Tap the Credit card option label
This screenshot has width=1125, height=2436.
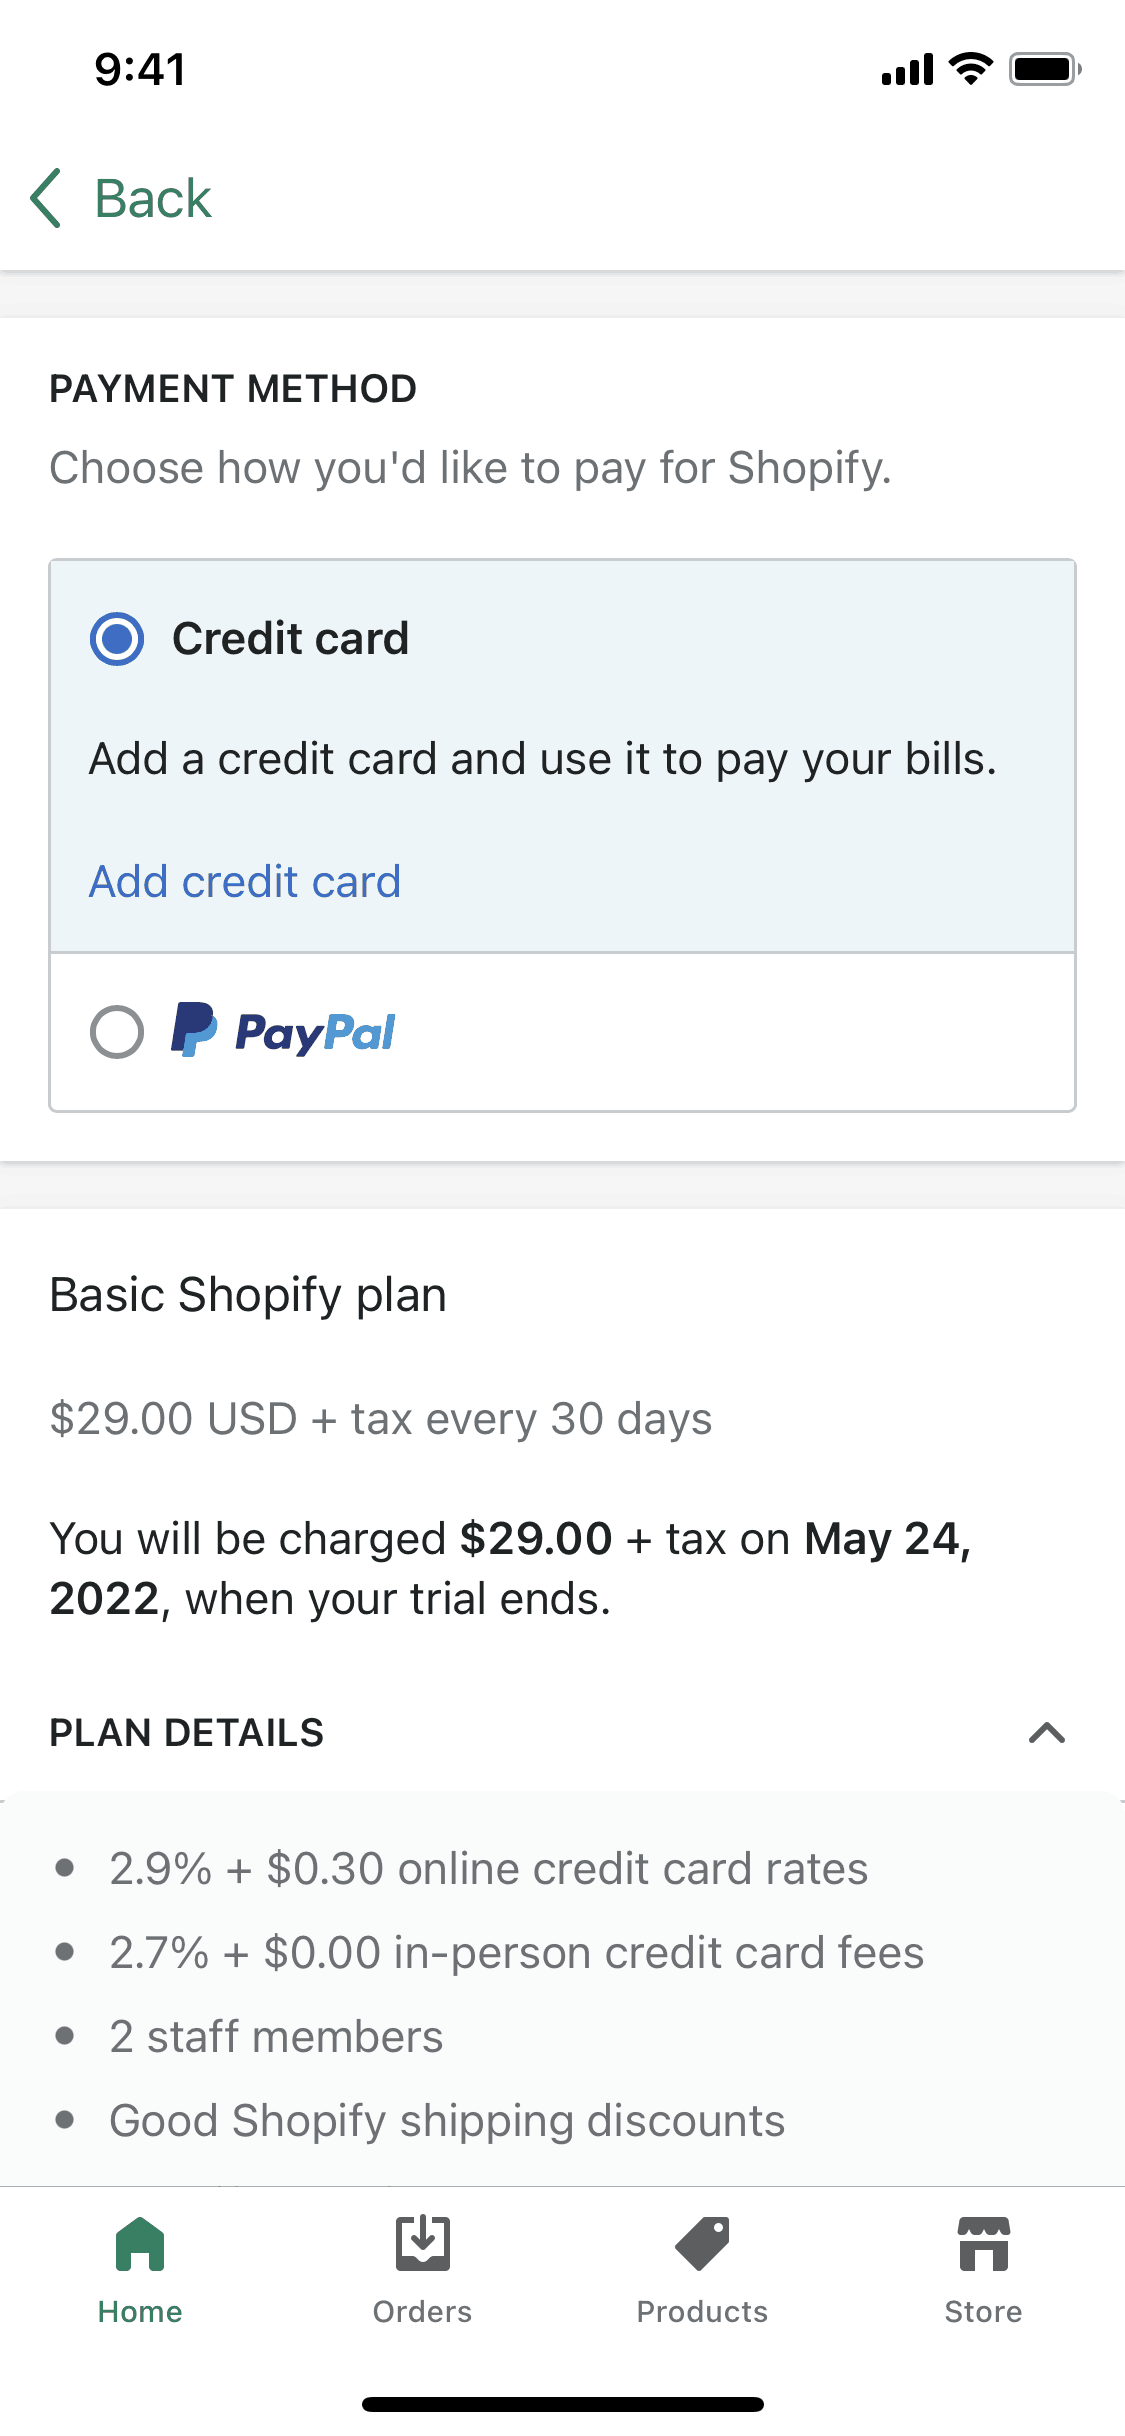[290, 639]
